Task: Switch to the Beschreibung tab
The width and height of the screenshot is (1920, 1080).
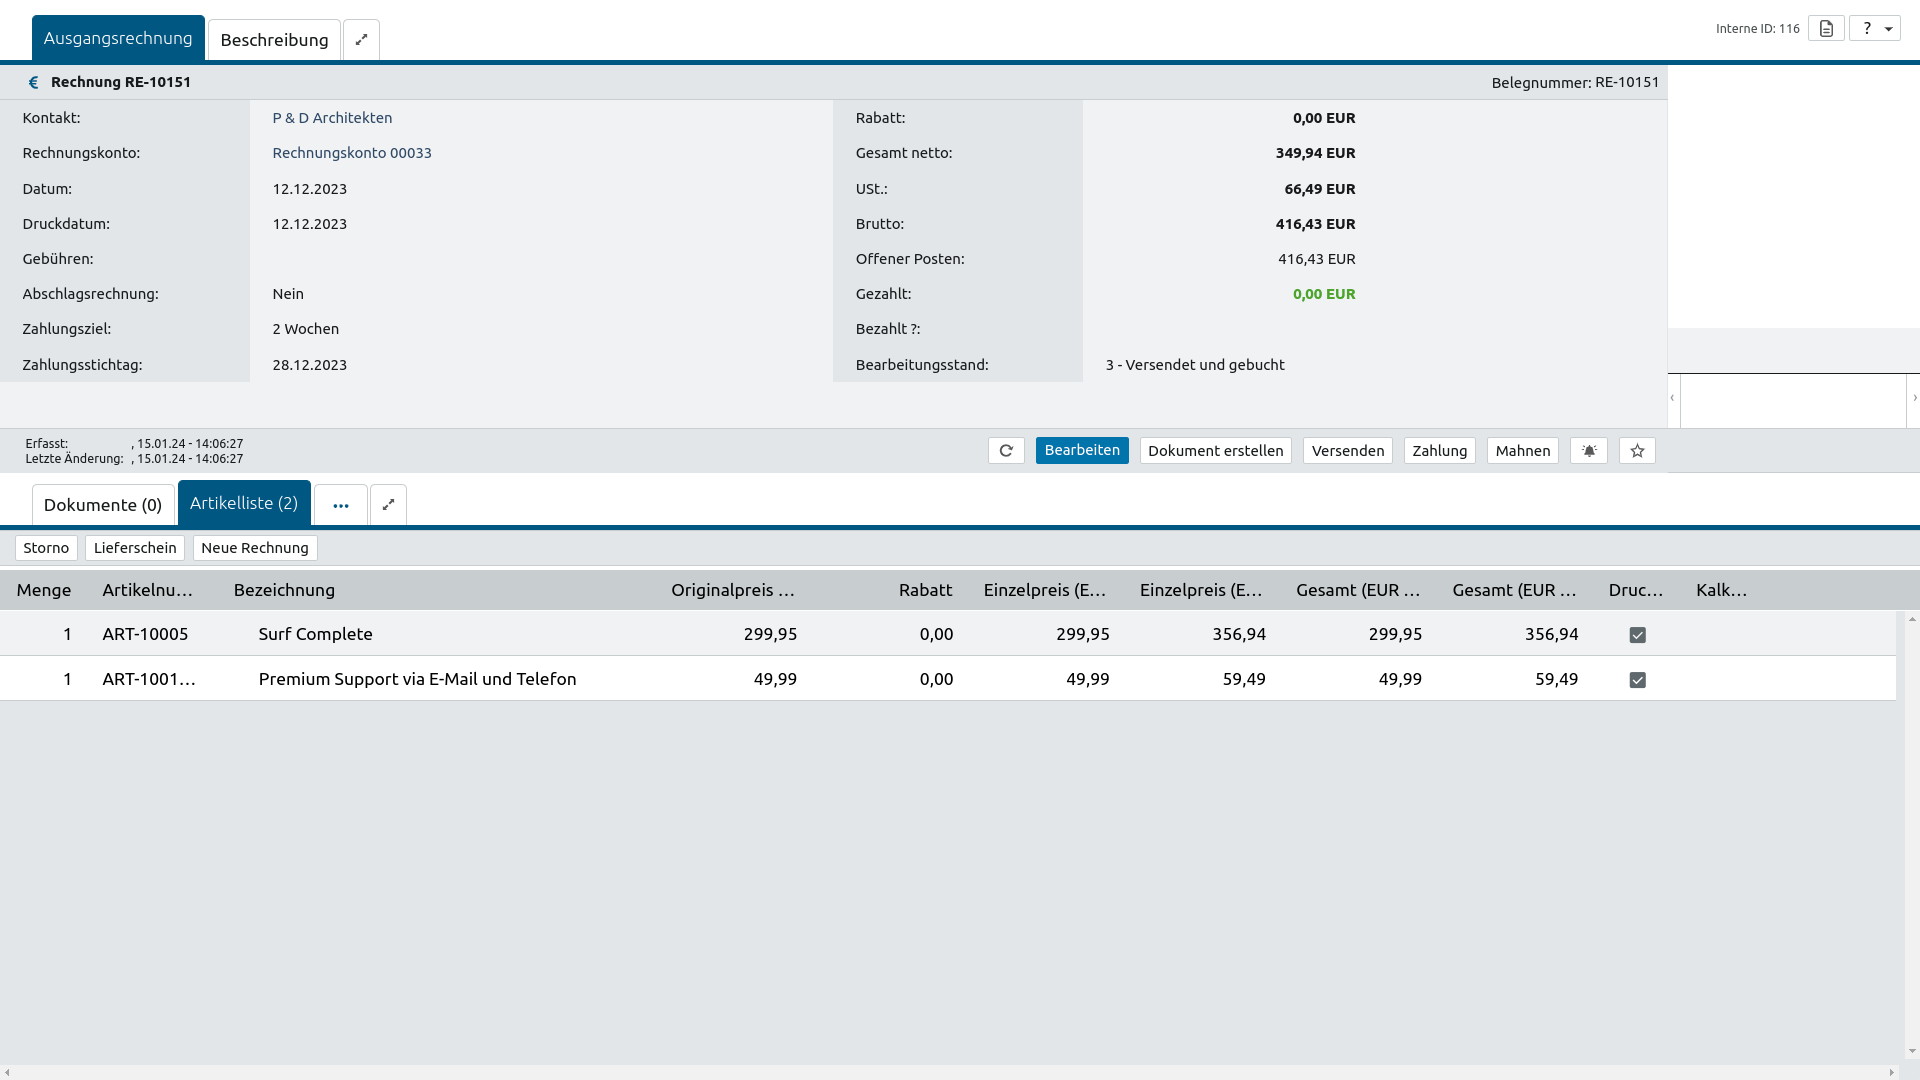Action: [274, 40]
